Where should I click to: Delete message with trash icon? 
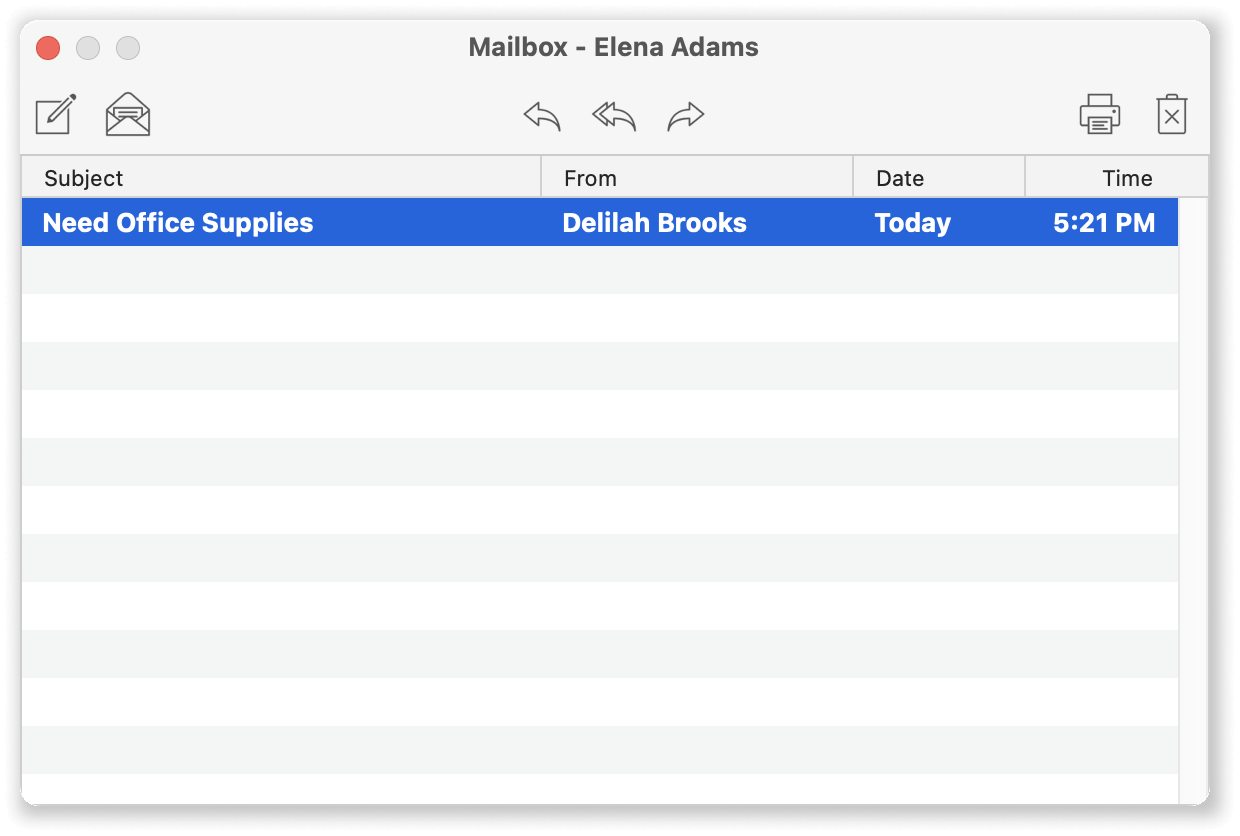[x=1172, y=114]
